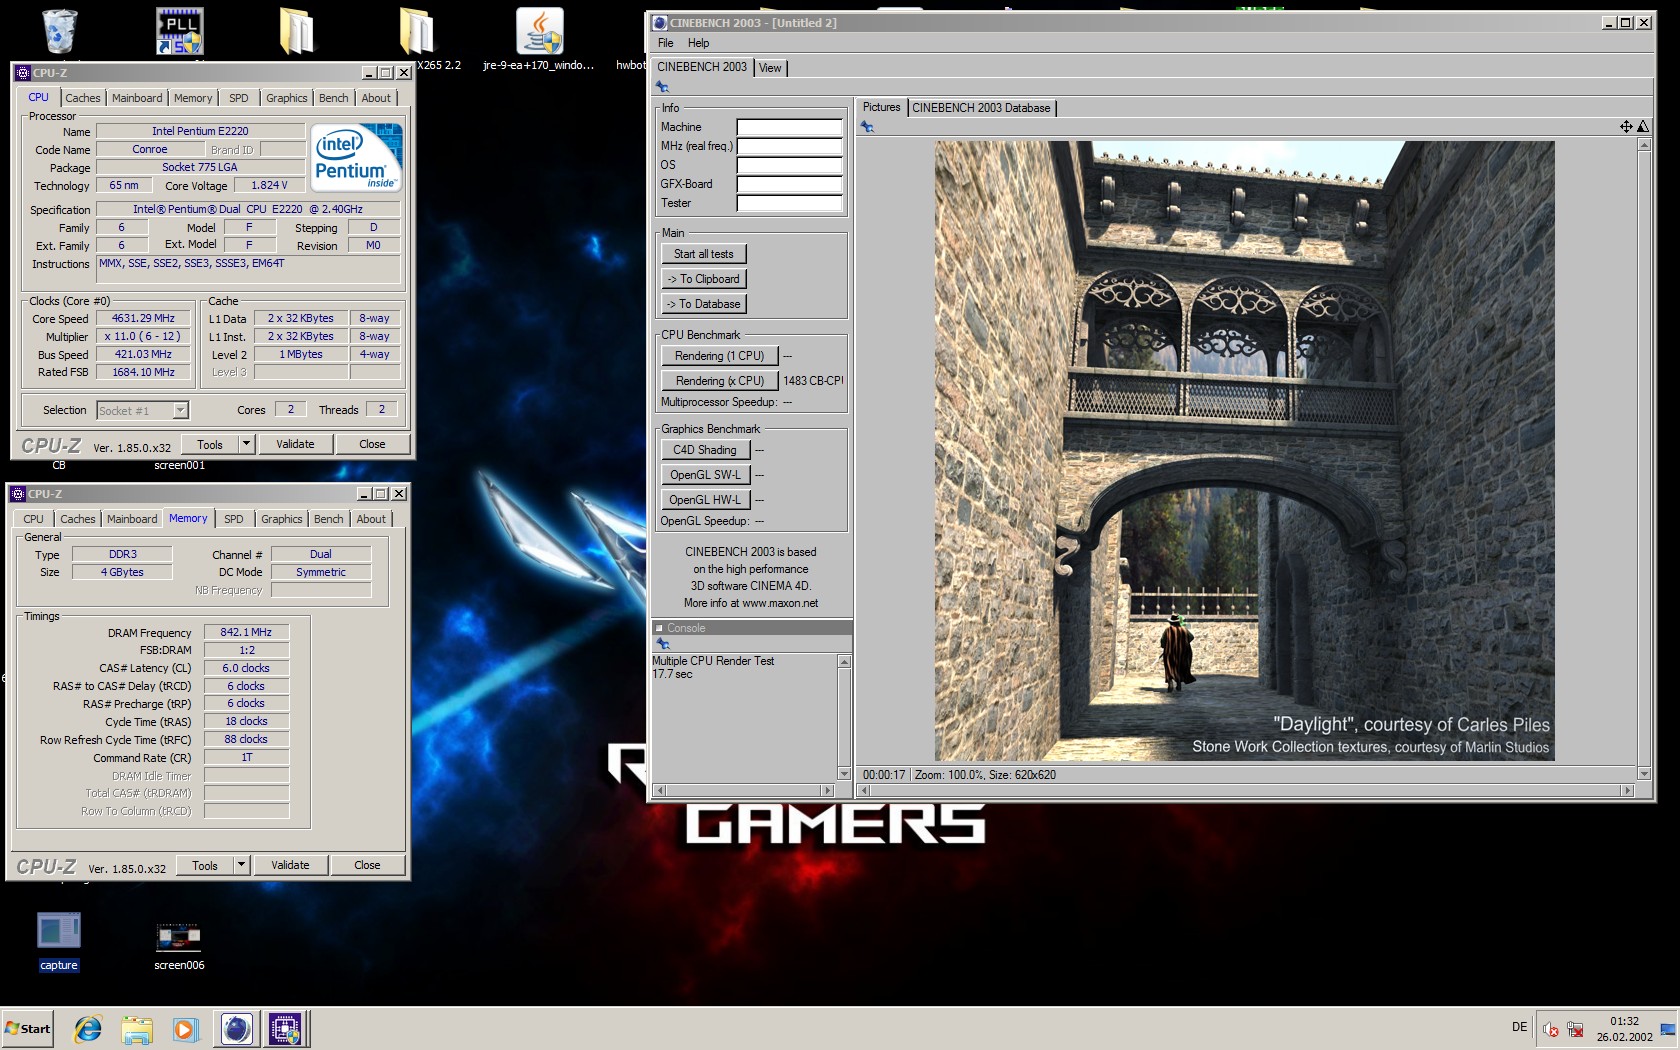
Task: Open the Start menu
Action: [28, 1028]
